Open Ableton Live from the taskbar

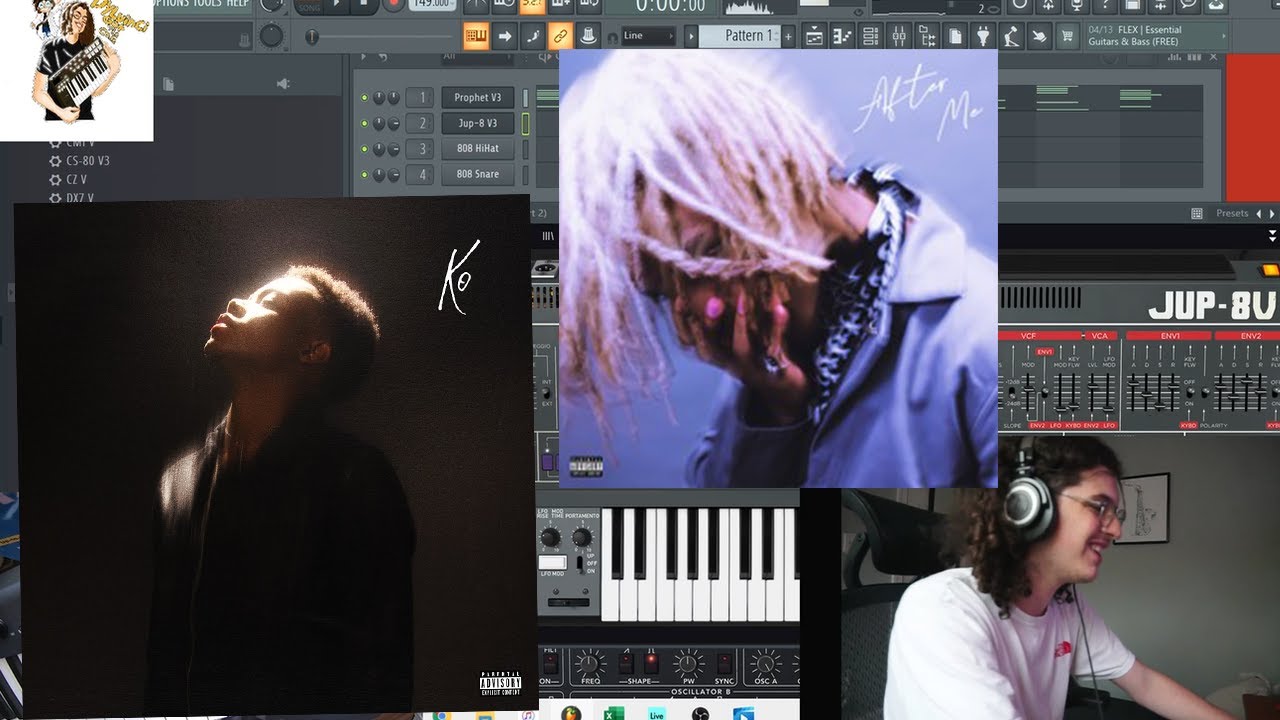[657, 714]
